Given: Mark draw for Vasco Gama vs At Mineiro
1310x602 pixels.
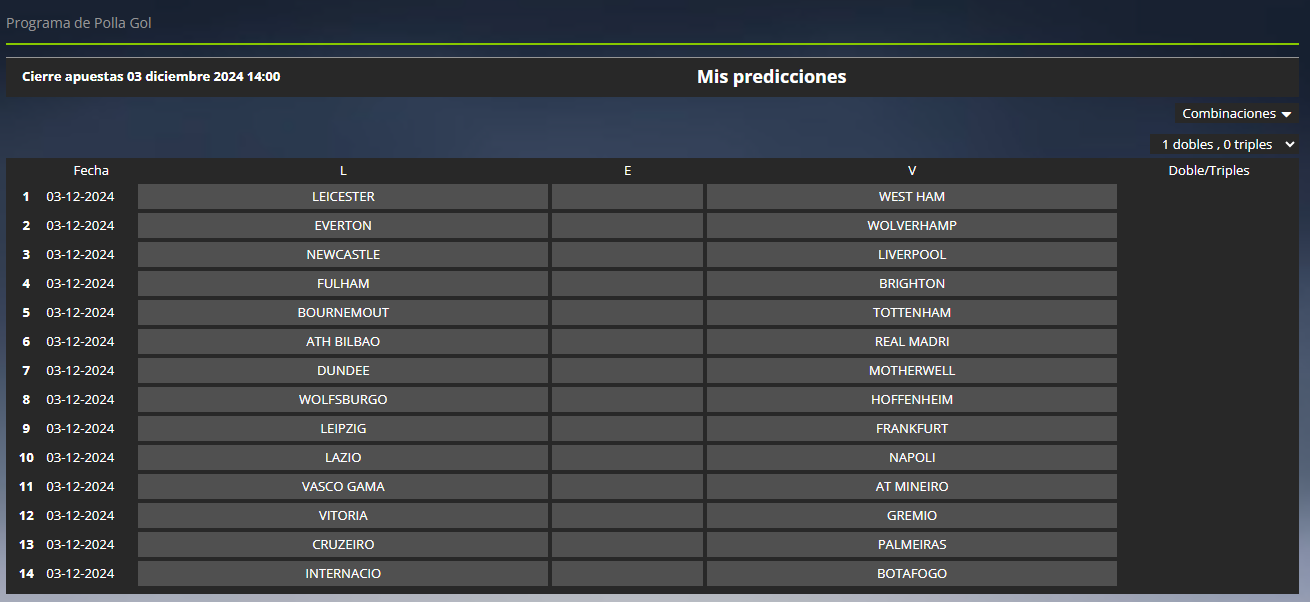Looking at the screenshot, I should pos(627,487).
